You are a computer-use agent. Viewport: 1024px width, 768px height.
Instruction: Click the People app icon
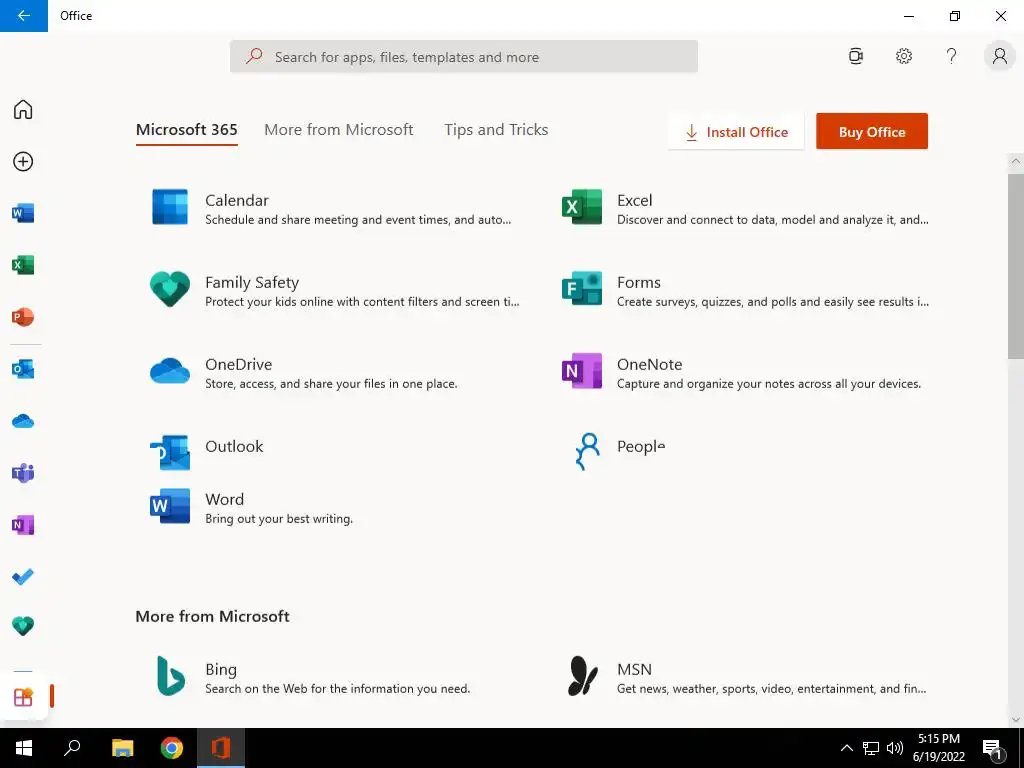tap(586, 451)
